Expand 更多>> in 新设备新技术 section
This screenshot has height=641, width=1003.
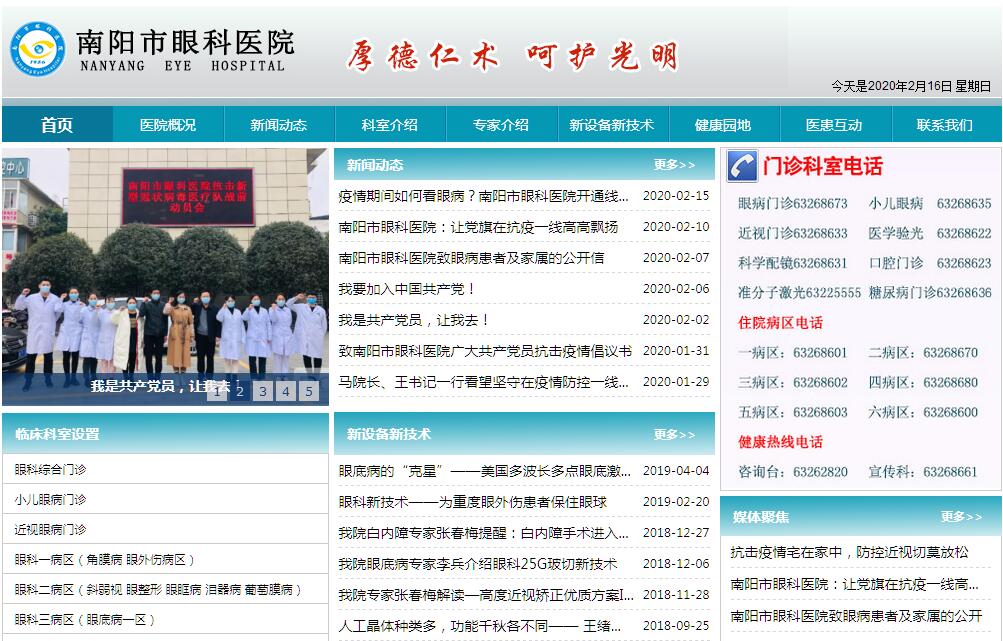click(x=674, y=435)
